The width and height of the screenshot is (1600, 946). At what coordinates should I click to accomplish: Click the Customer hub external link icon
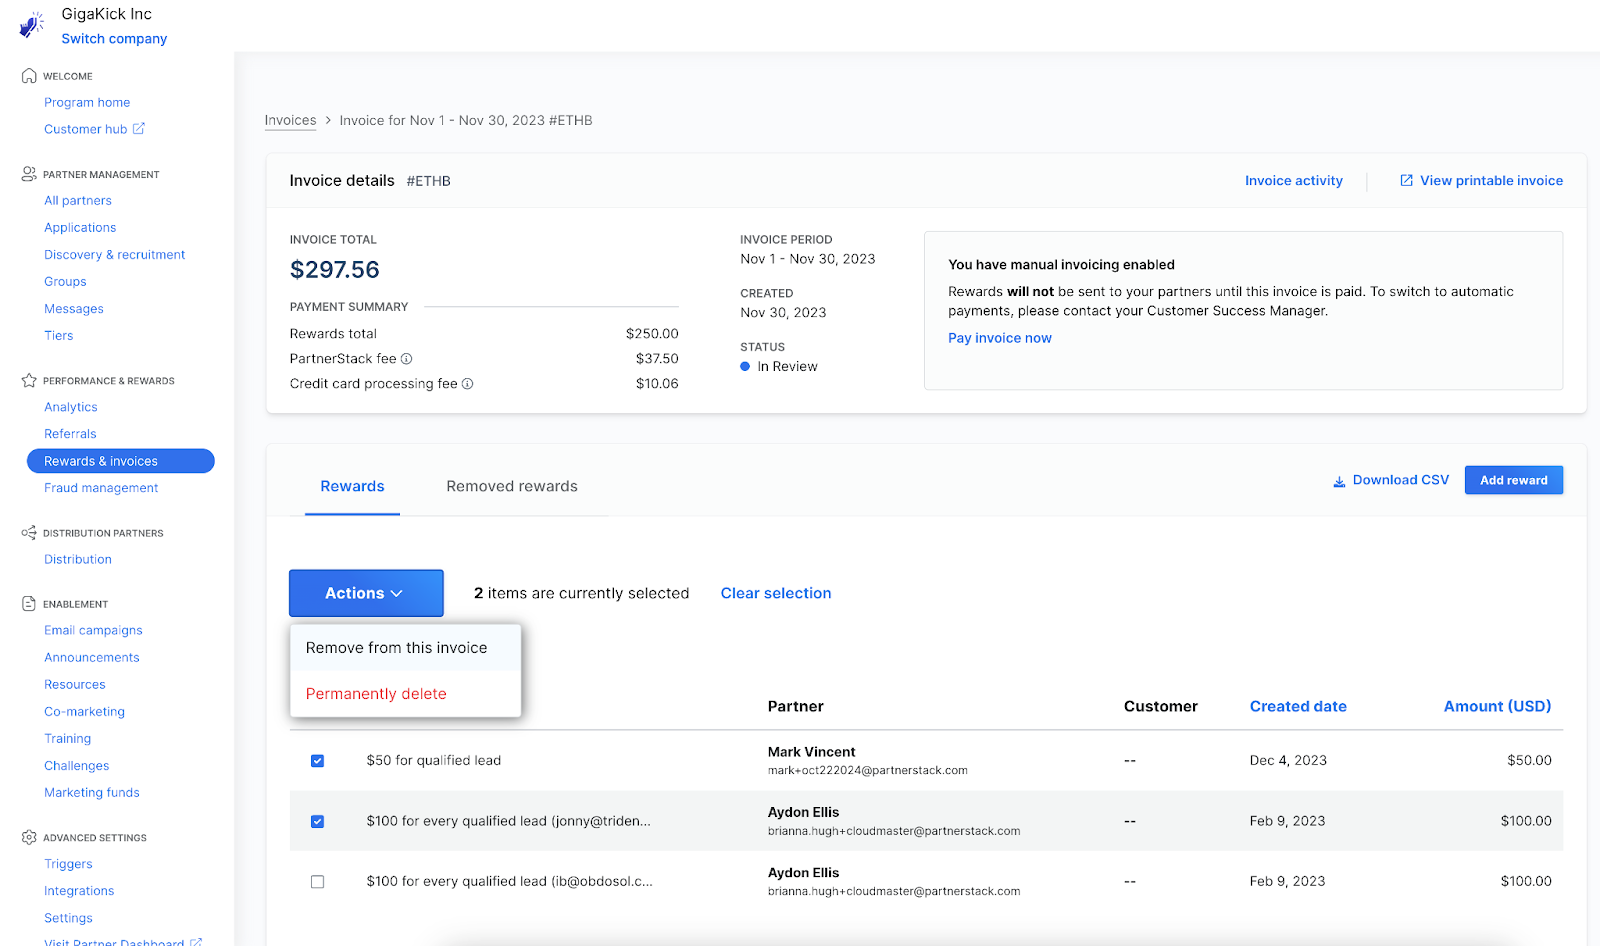click(x=139, y=129)
